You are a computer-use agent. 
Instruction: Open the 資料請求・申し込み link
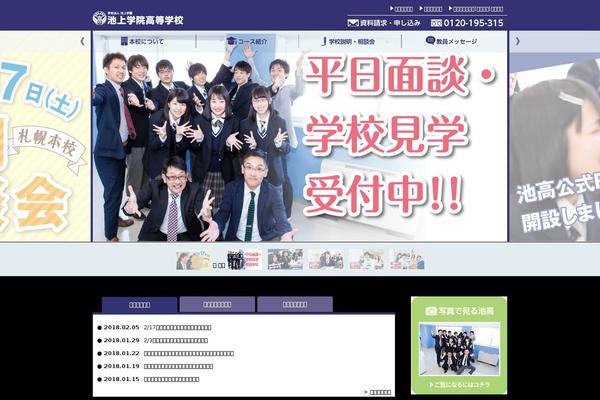coord(384,23)
